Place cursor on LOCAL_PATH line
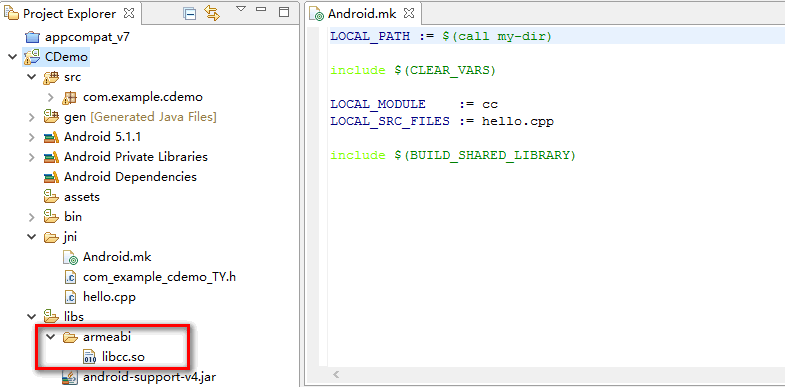Image resolution: width=785 pixels, height=387 pixels. (x=441, y=36)
